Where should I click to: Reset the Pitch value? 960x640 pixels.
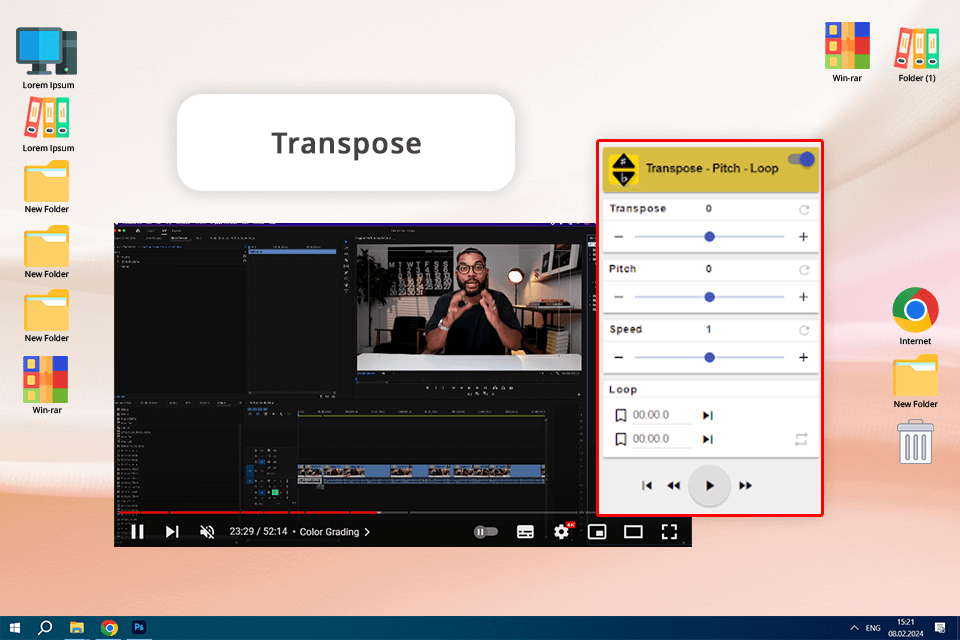coord(804,270)
